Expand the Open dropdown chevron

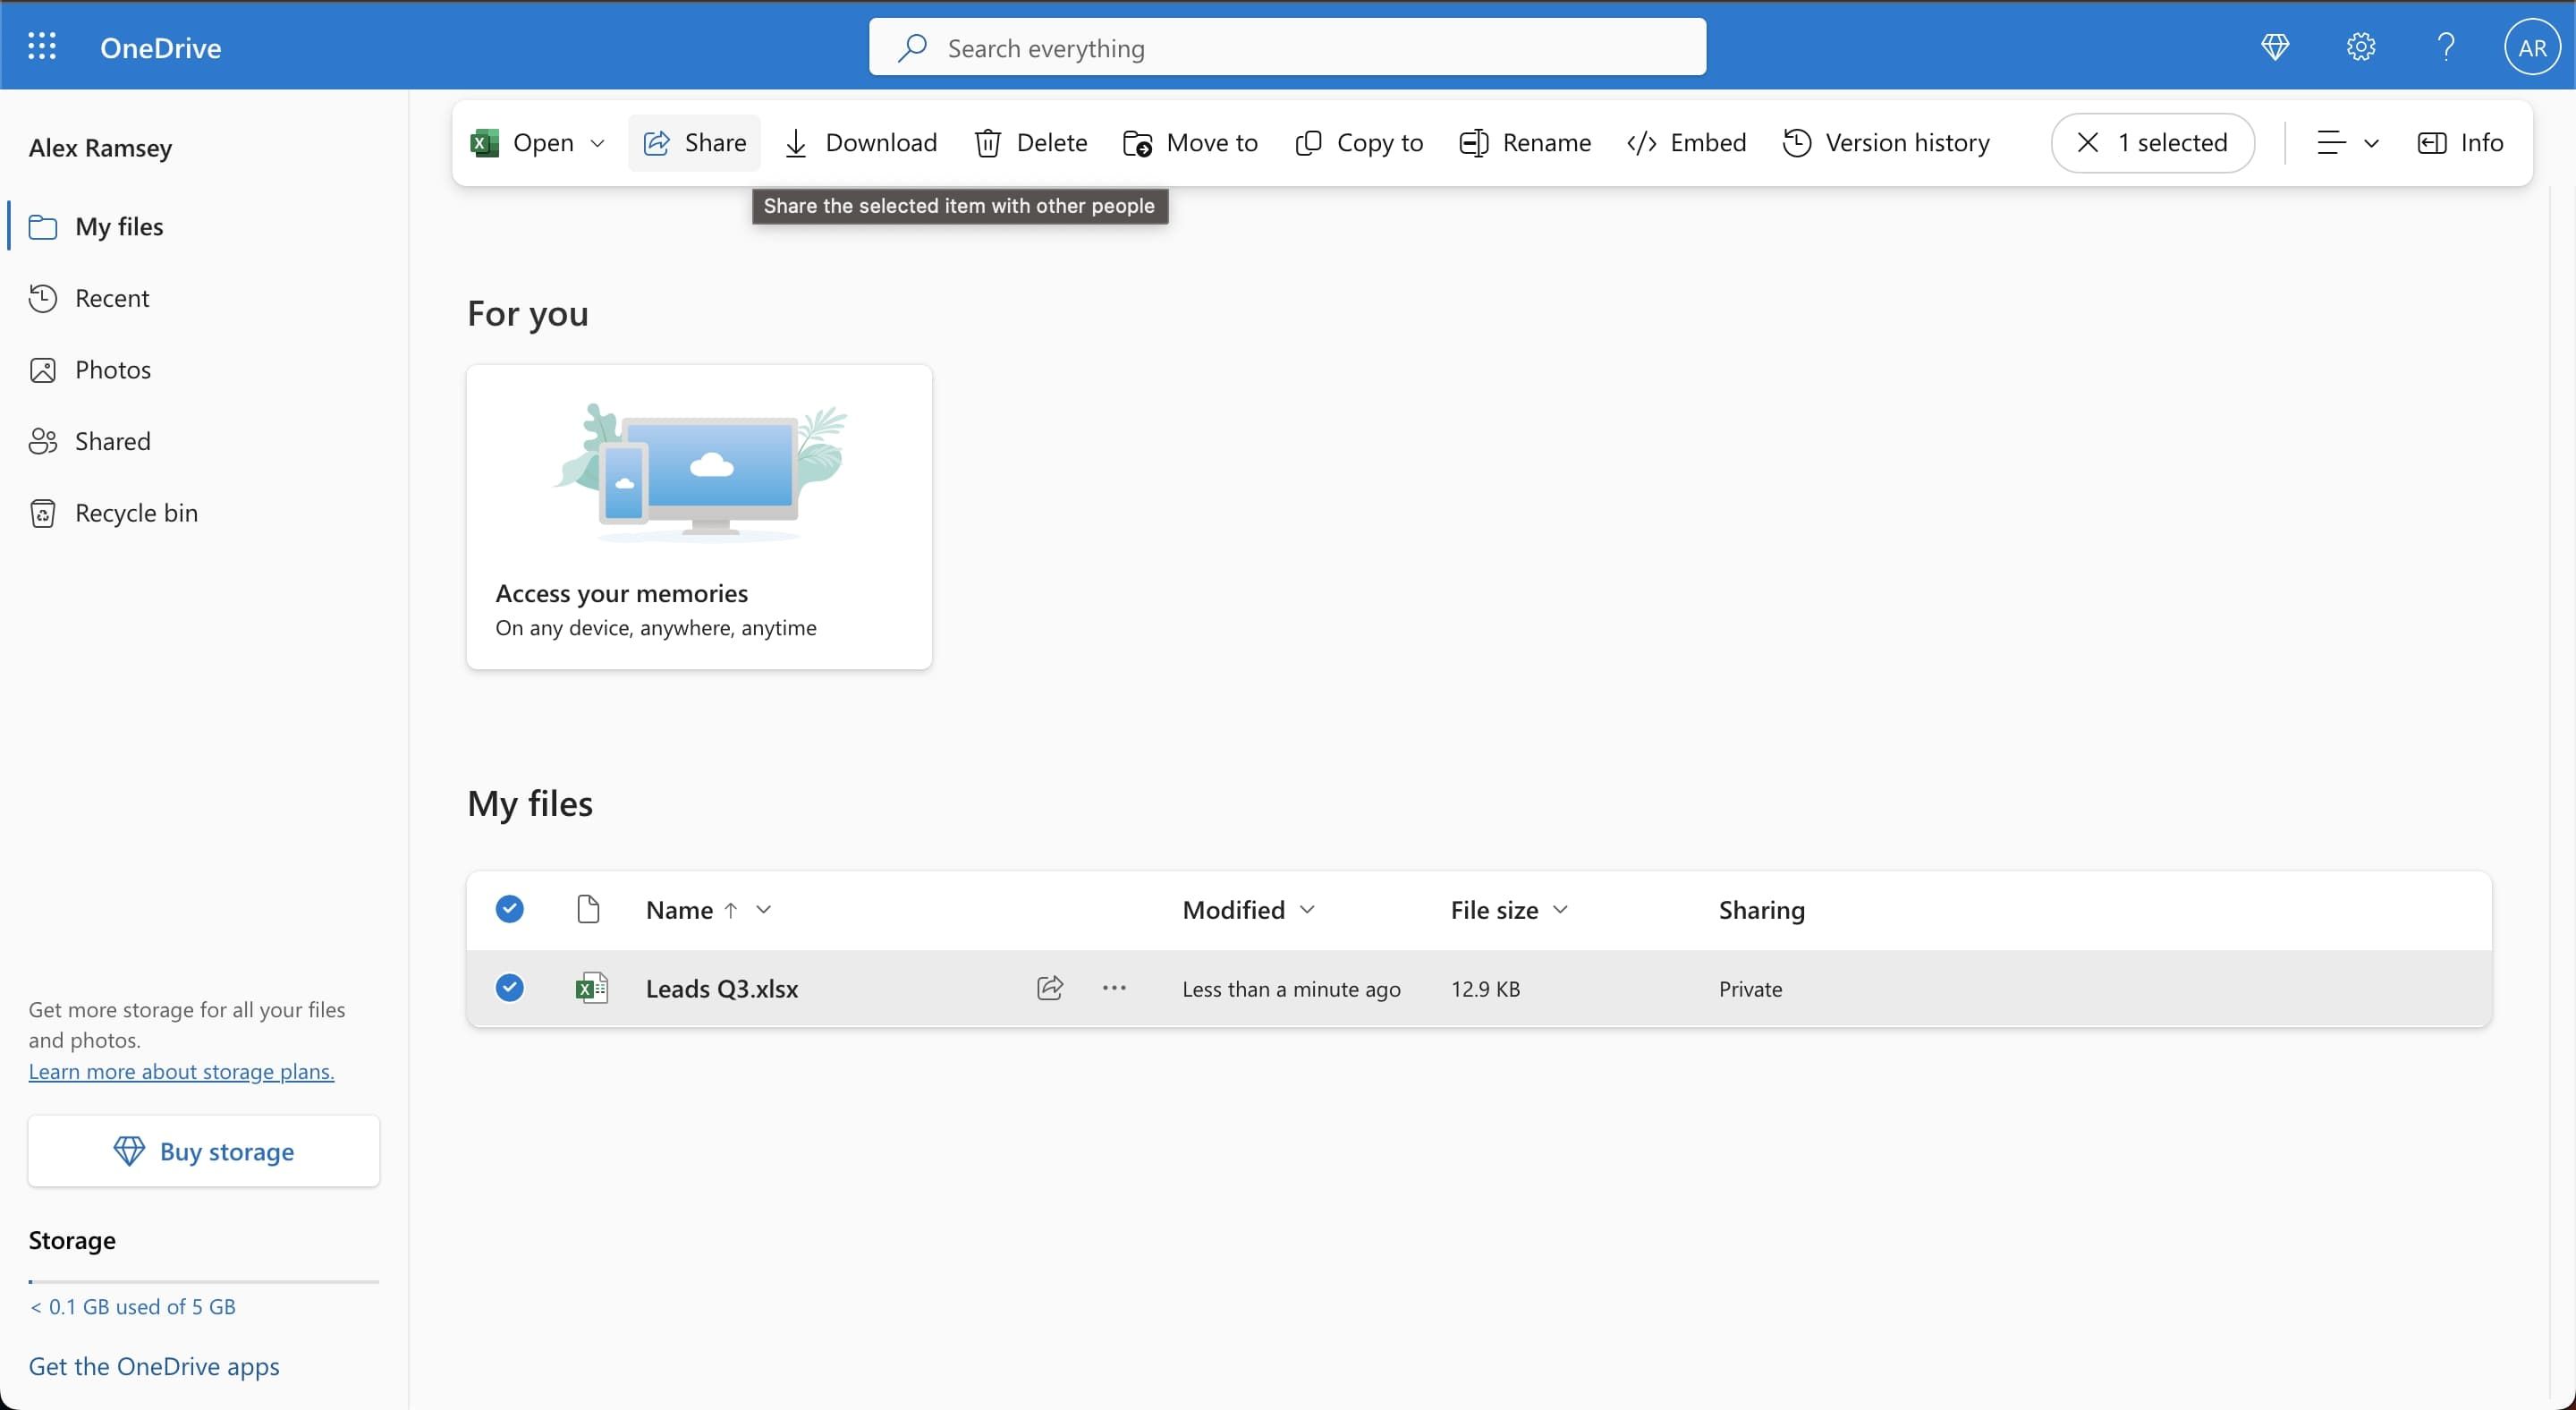[x=597, y=142]
